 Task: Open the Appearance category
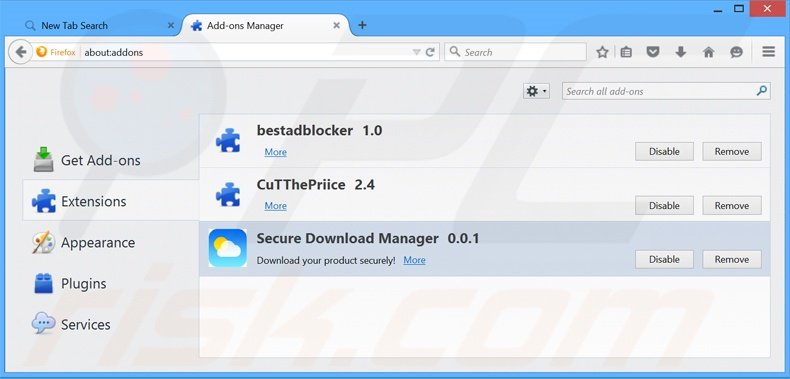(x=111, y=242)
